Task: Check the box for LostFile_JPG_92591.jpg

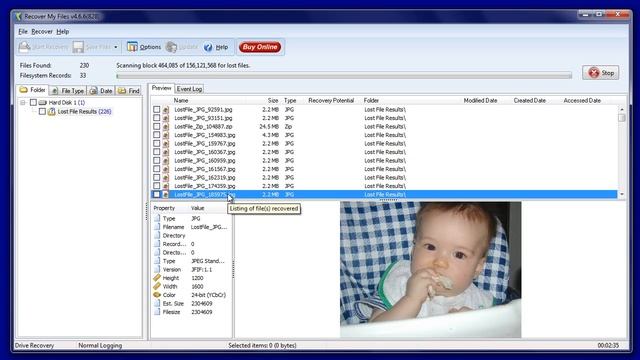Action: (x=157, y=109)
